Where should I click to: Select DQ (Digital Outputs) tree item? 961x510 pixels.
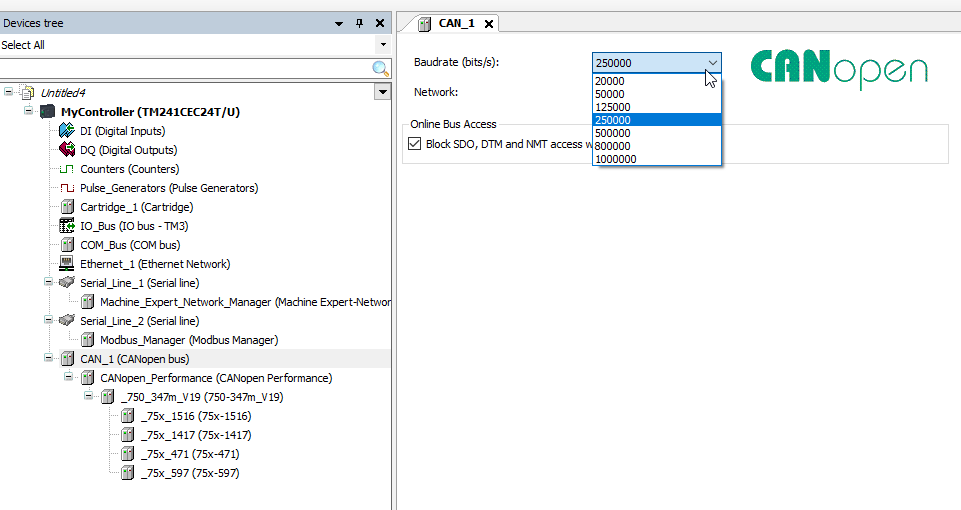[129, 150]
